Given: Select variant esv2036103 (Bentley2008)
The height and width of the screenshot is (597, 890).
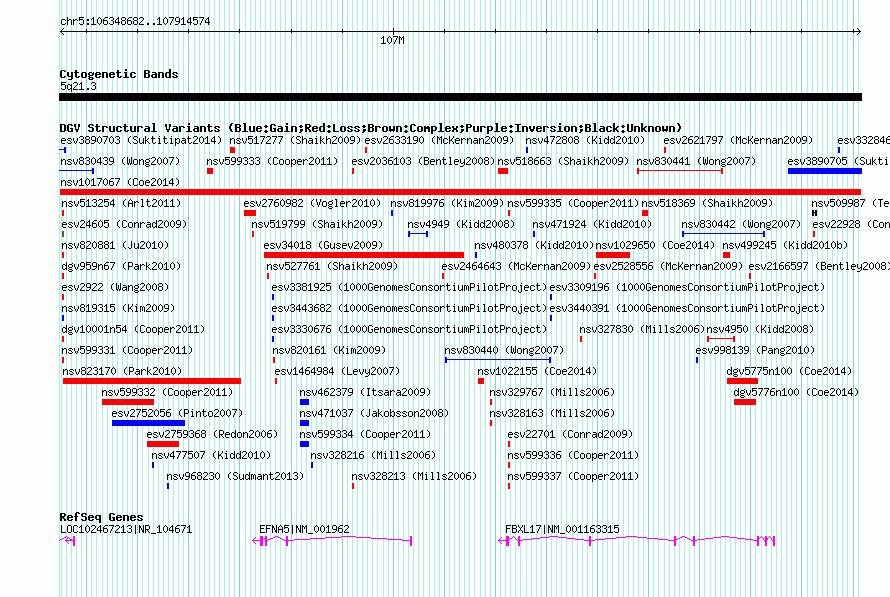Looking at the screenshot, I should pos(423,161).
